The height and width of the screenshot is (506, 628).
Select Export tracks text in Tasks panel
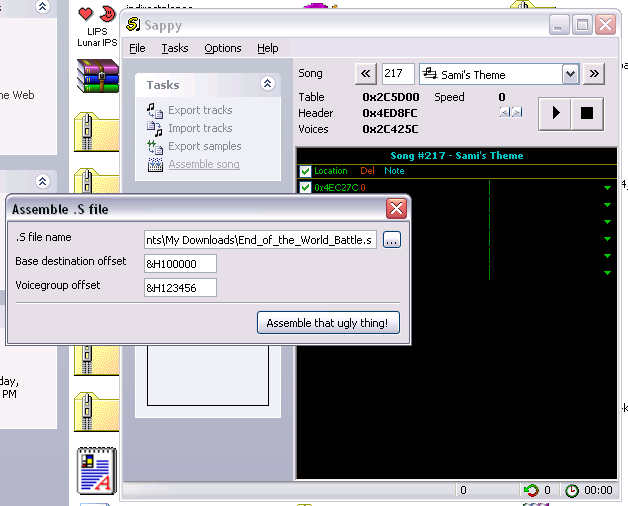point(200,110)
